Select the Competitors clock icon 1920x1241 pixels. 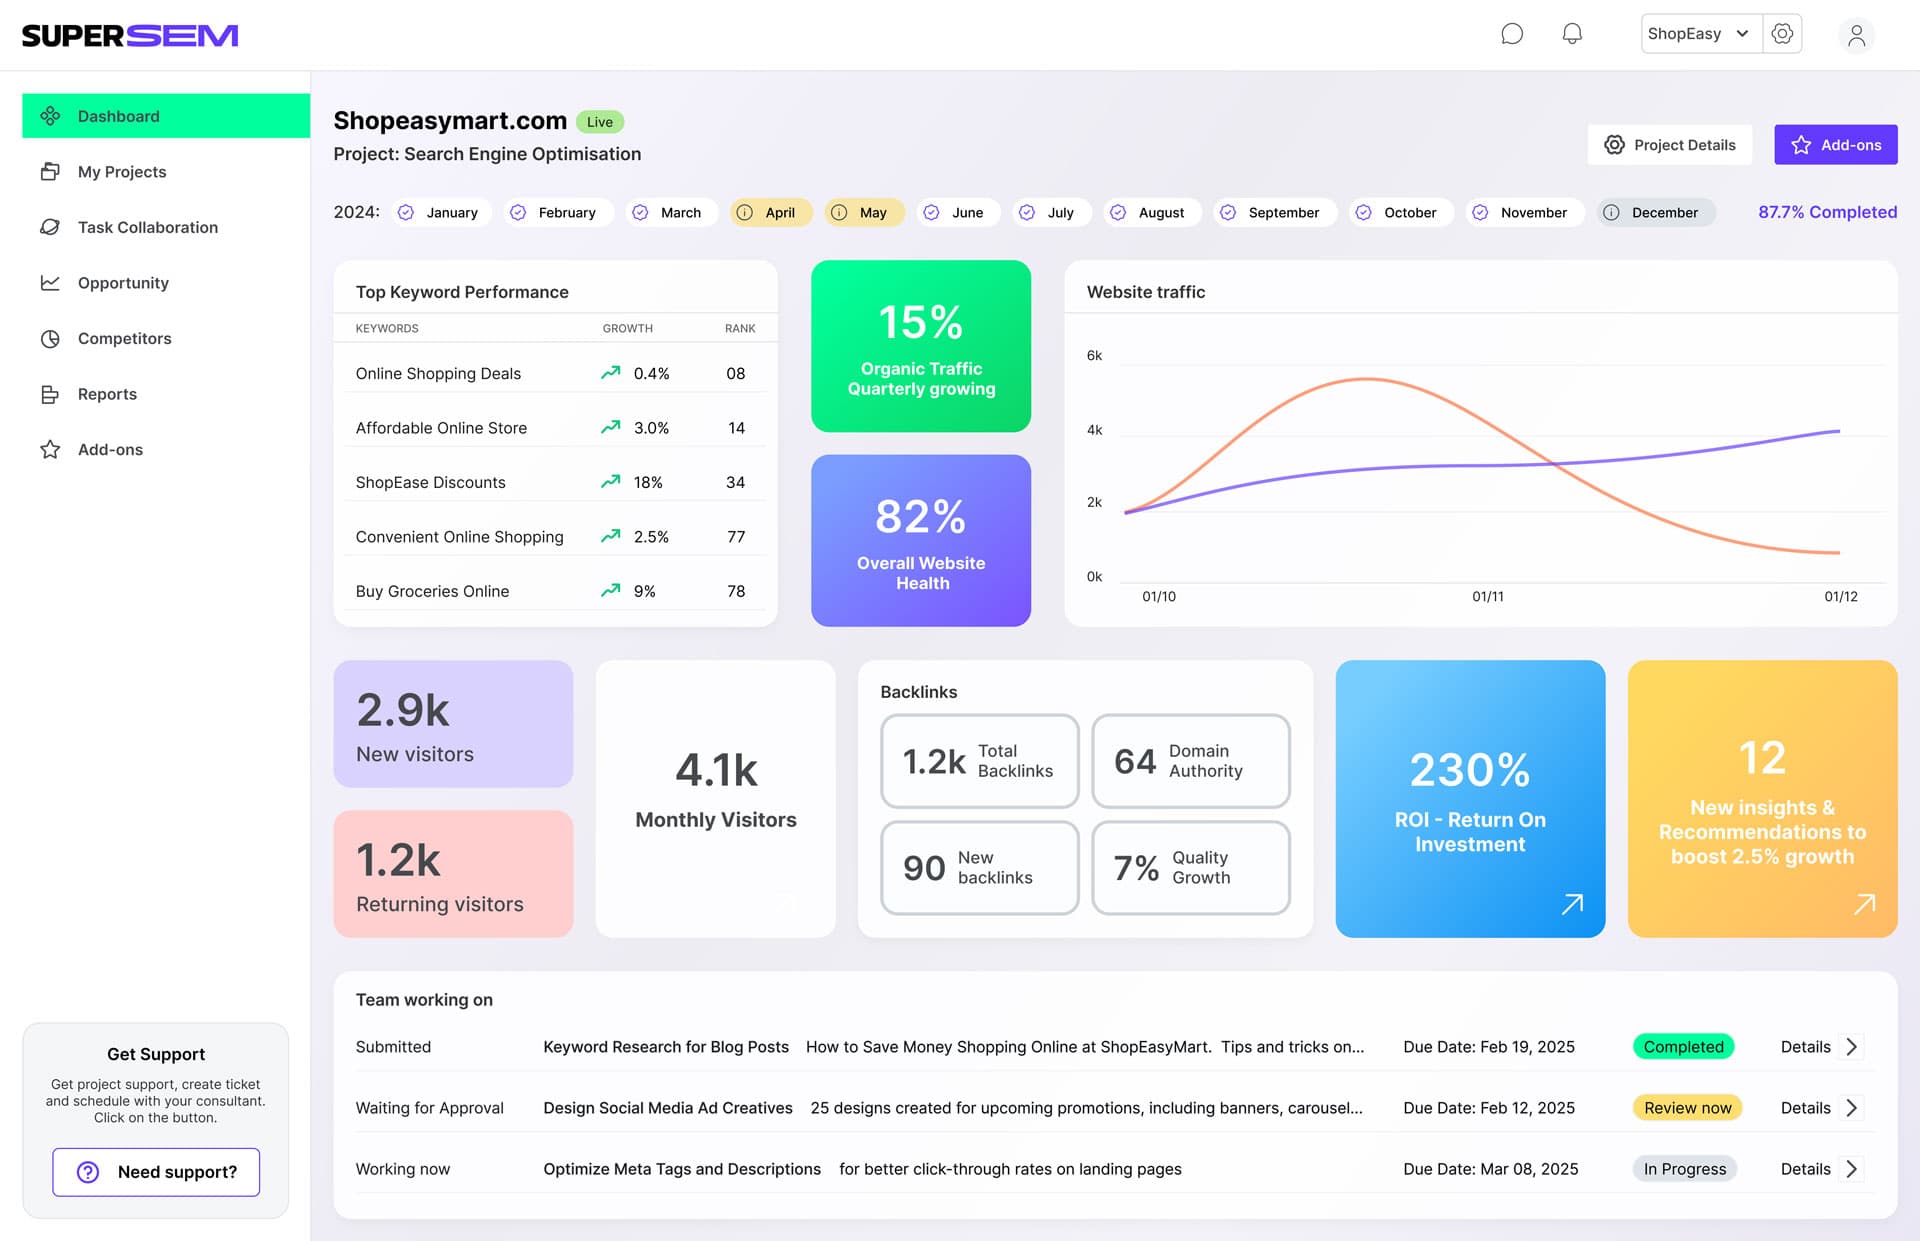(x=50, y=339)
